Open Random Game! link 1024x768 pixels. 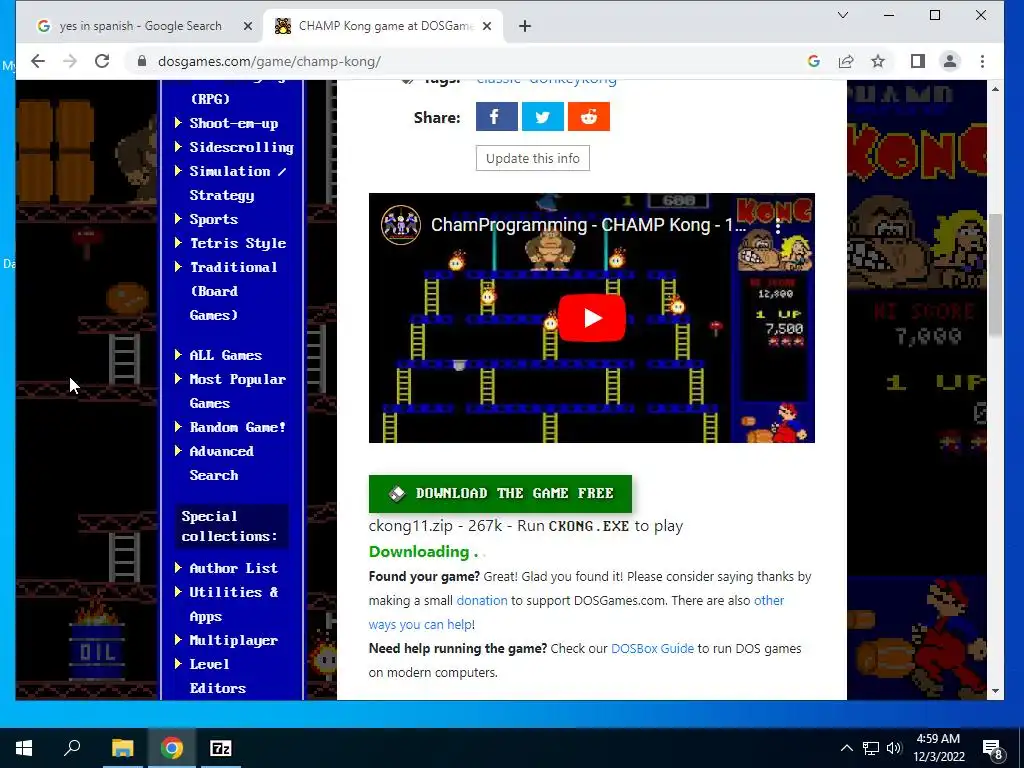pyautogui.click(x=237, y=428)
